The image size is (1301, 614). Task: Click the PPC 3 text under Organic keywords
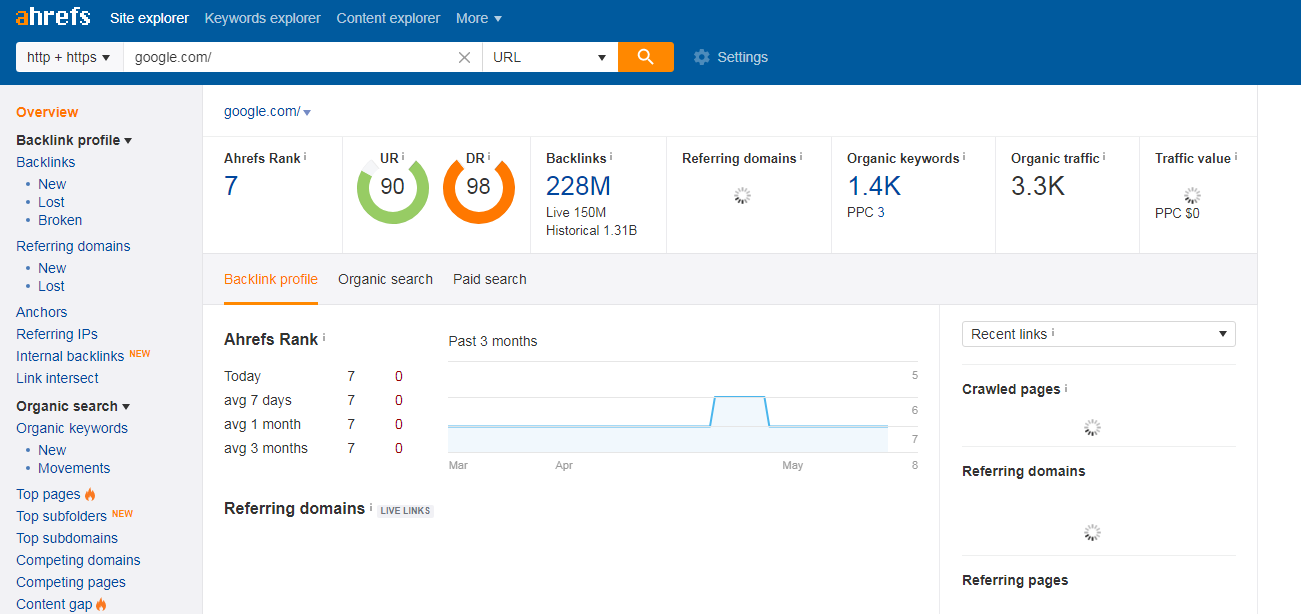(x=866, y=212)
